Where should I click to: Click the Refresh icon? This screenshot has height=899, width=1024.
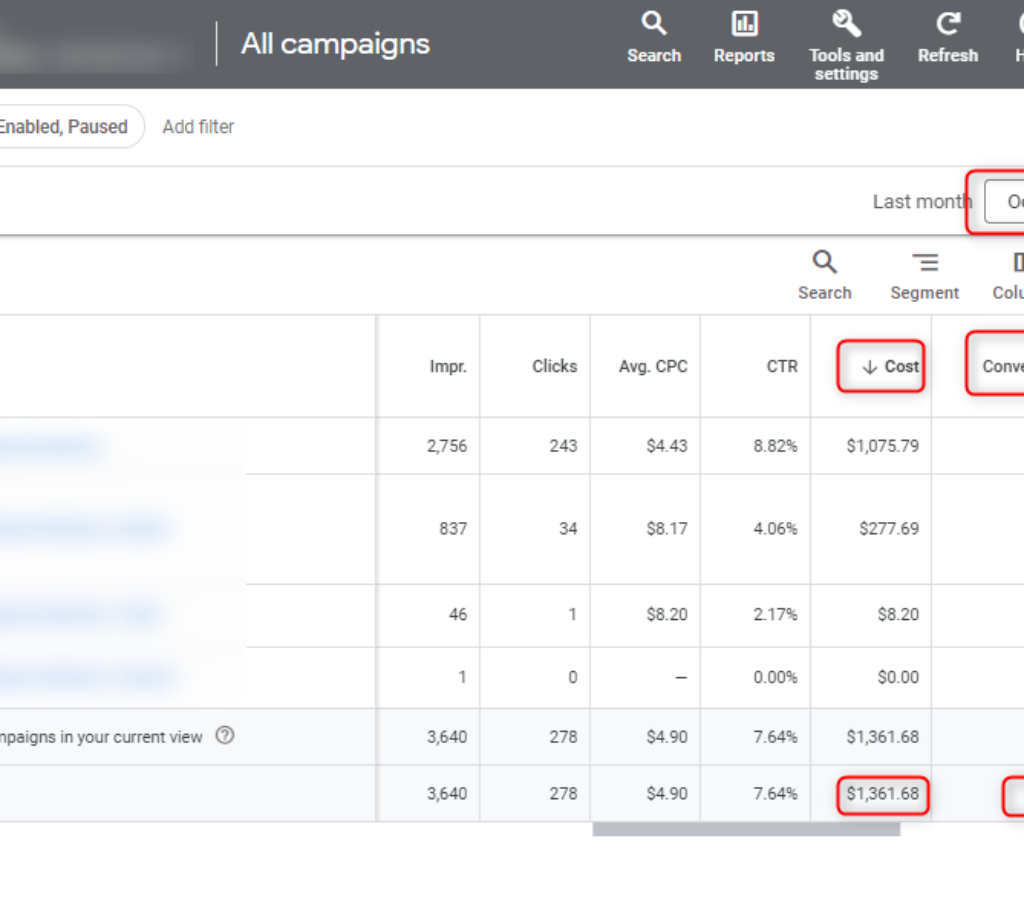pos(947,24)
